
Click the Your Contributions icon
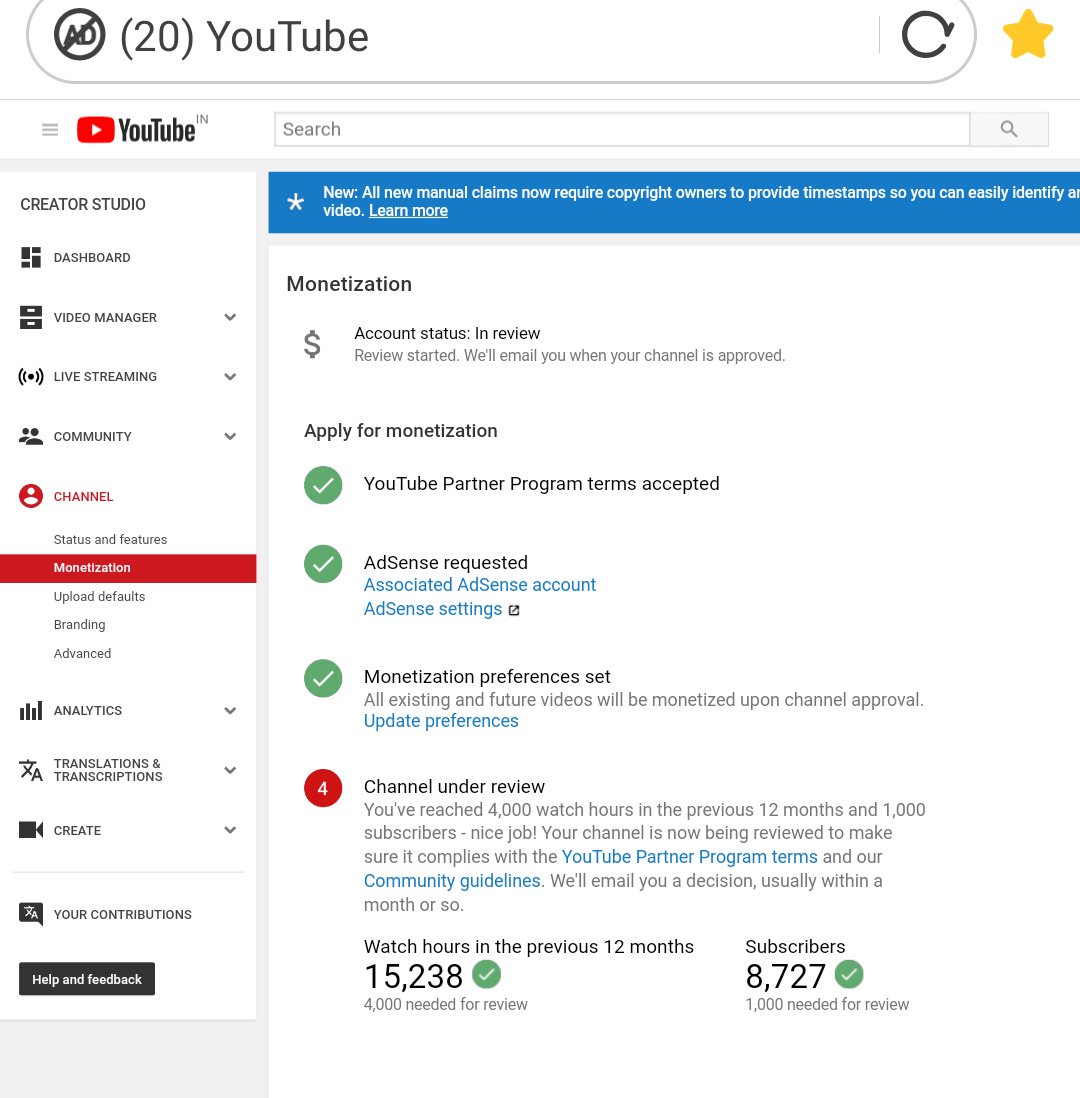click(31, 914)
